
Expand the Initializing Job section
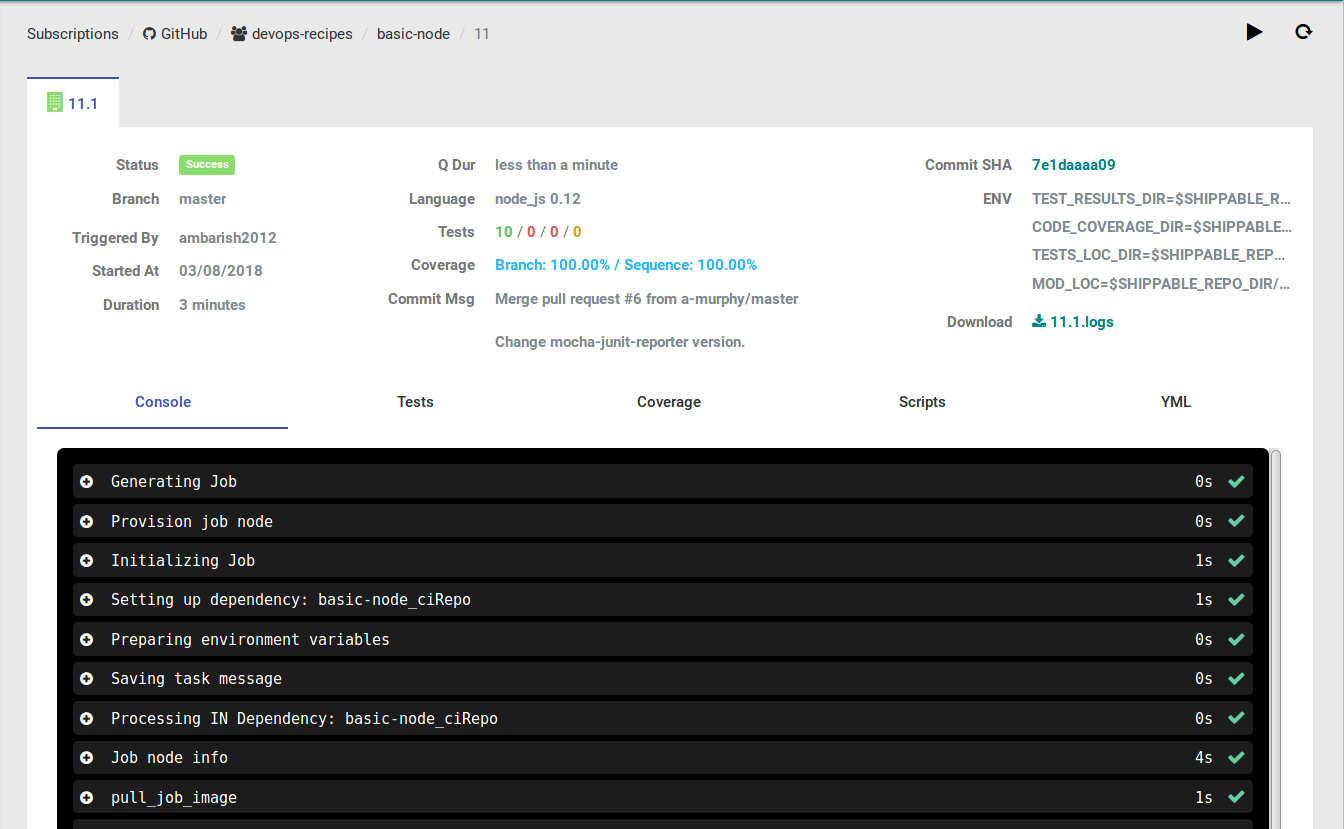pyautogui.click(x=87, y=561)
